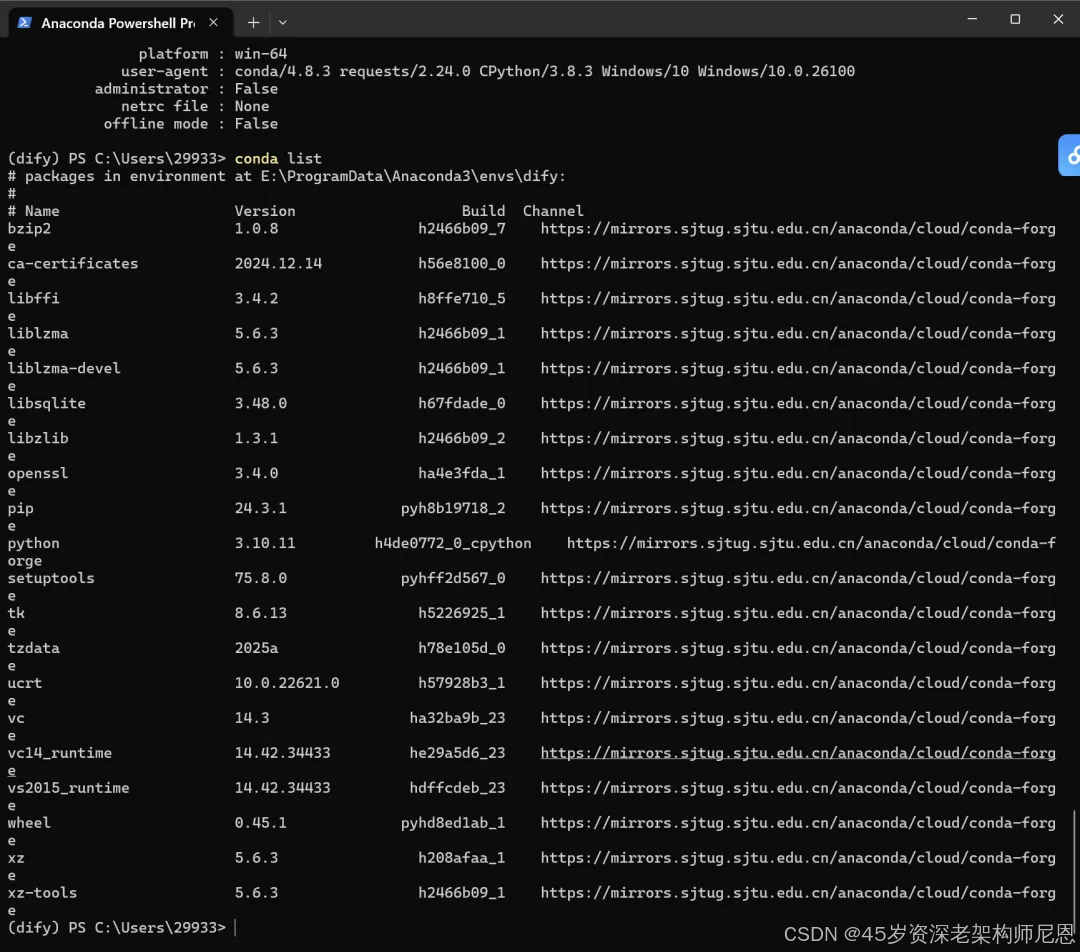Click the blue floating side widget icon
1080x952 pixels.
1070,156
